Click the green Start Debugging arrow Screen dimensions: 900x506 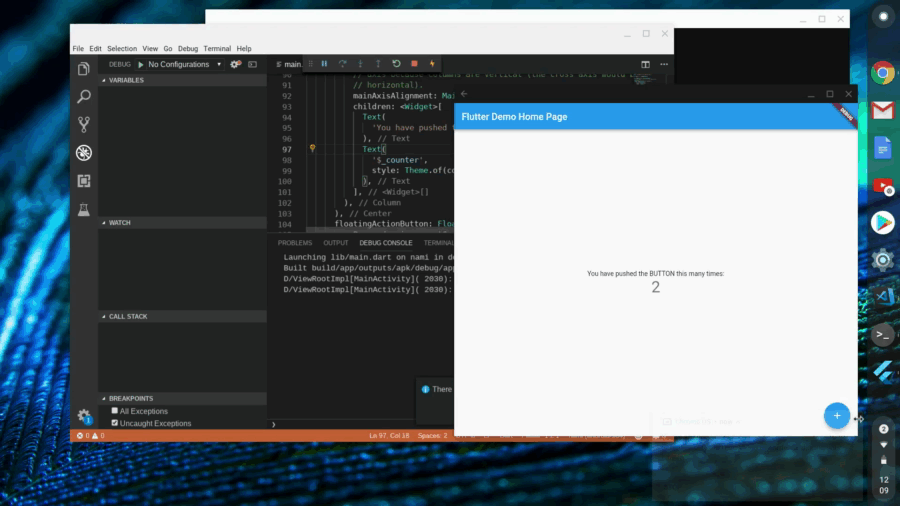[141, 64]
